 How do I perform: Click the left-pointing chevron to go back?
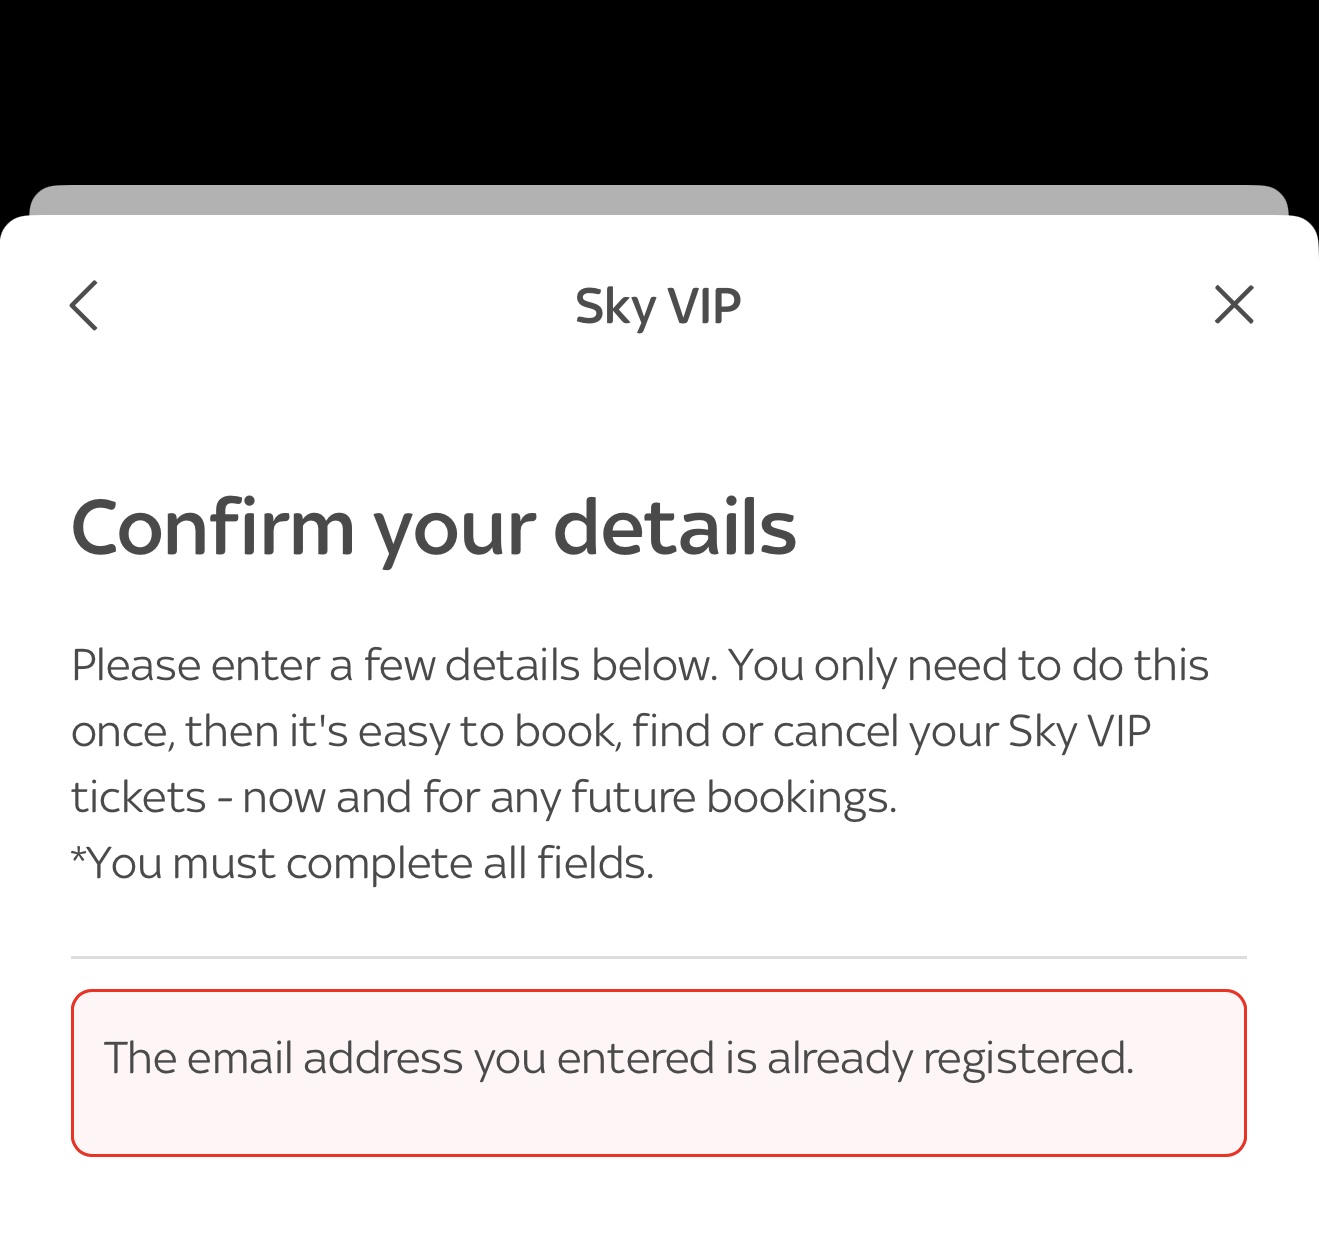tap(85, 306)
